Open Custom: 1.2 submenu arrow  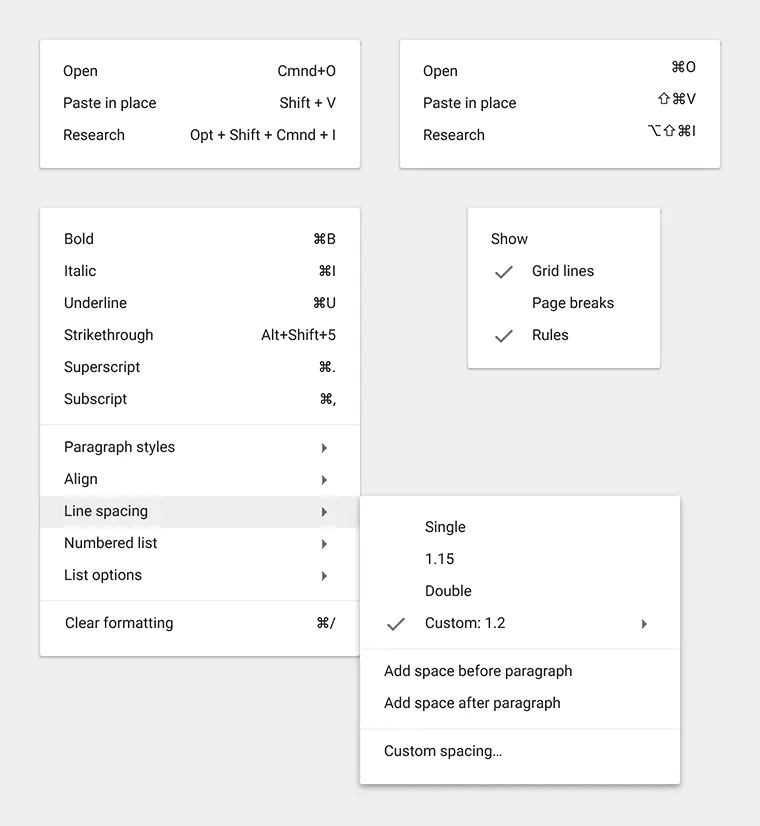(x=644, y=624)
